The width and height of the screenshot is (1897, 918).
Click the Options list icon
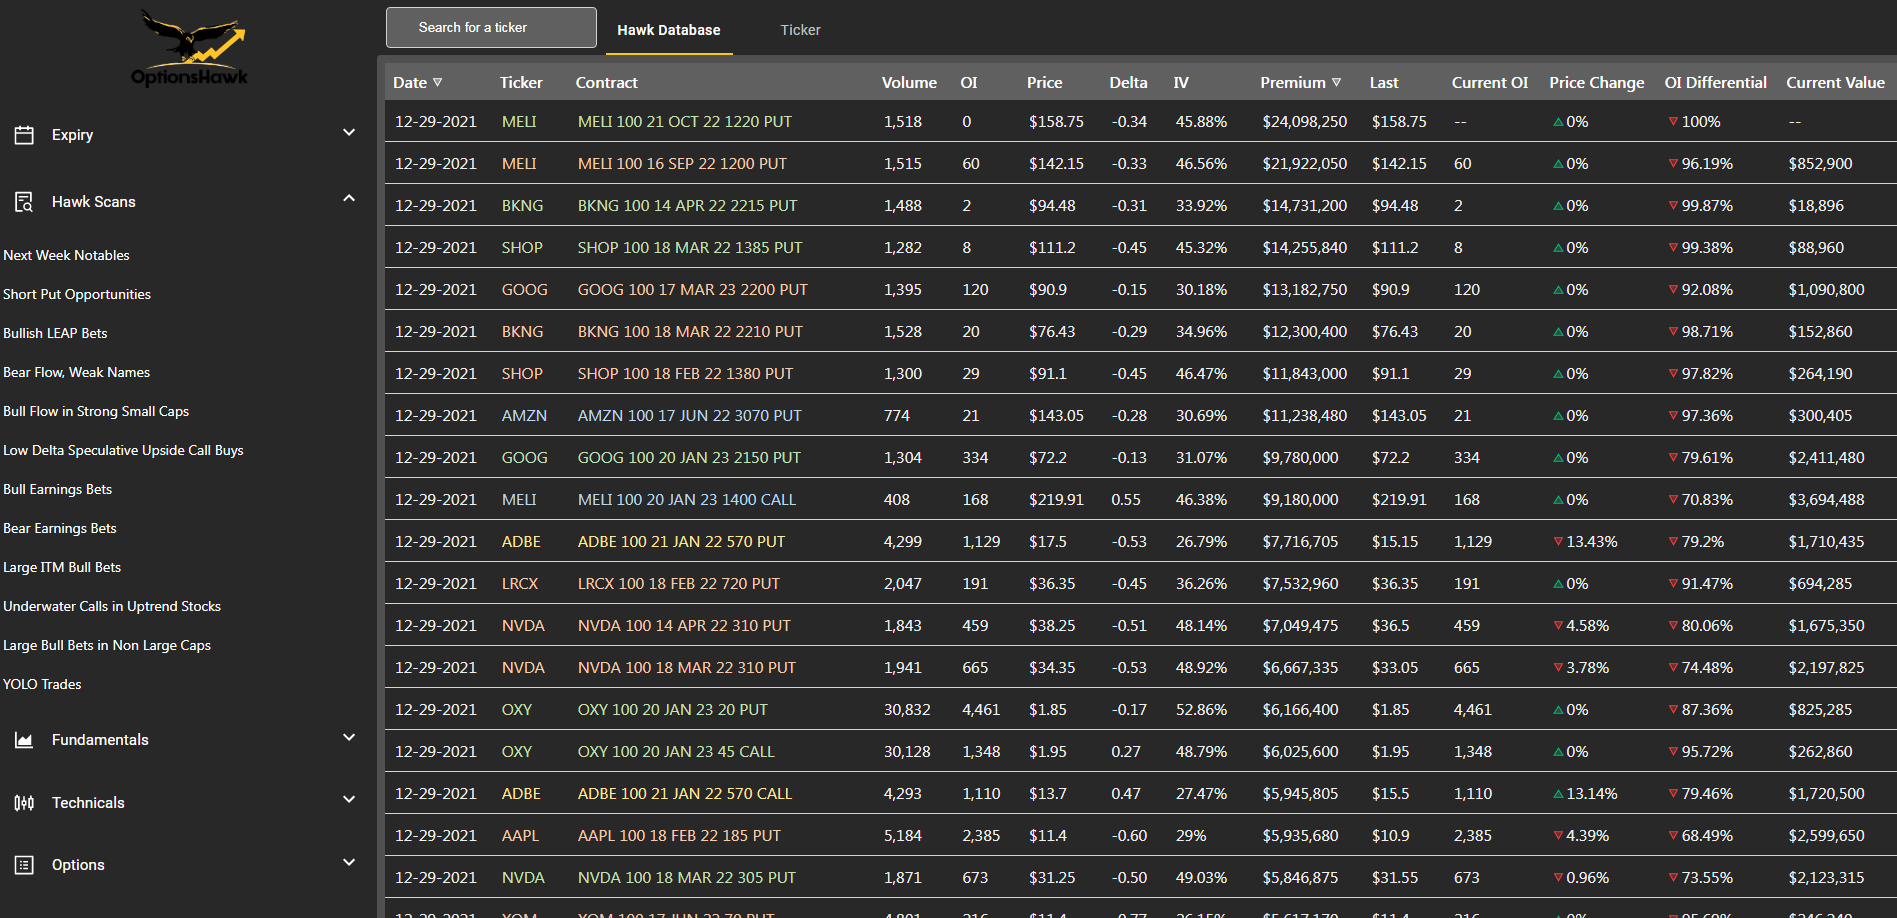click(24, 865)
